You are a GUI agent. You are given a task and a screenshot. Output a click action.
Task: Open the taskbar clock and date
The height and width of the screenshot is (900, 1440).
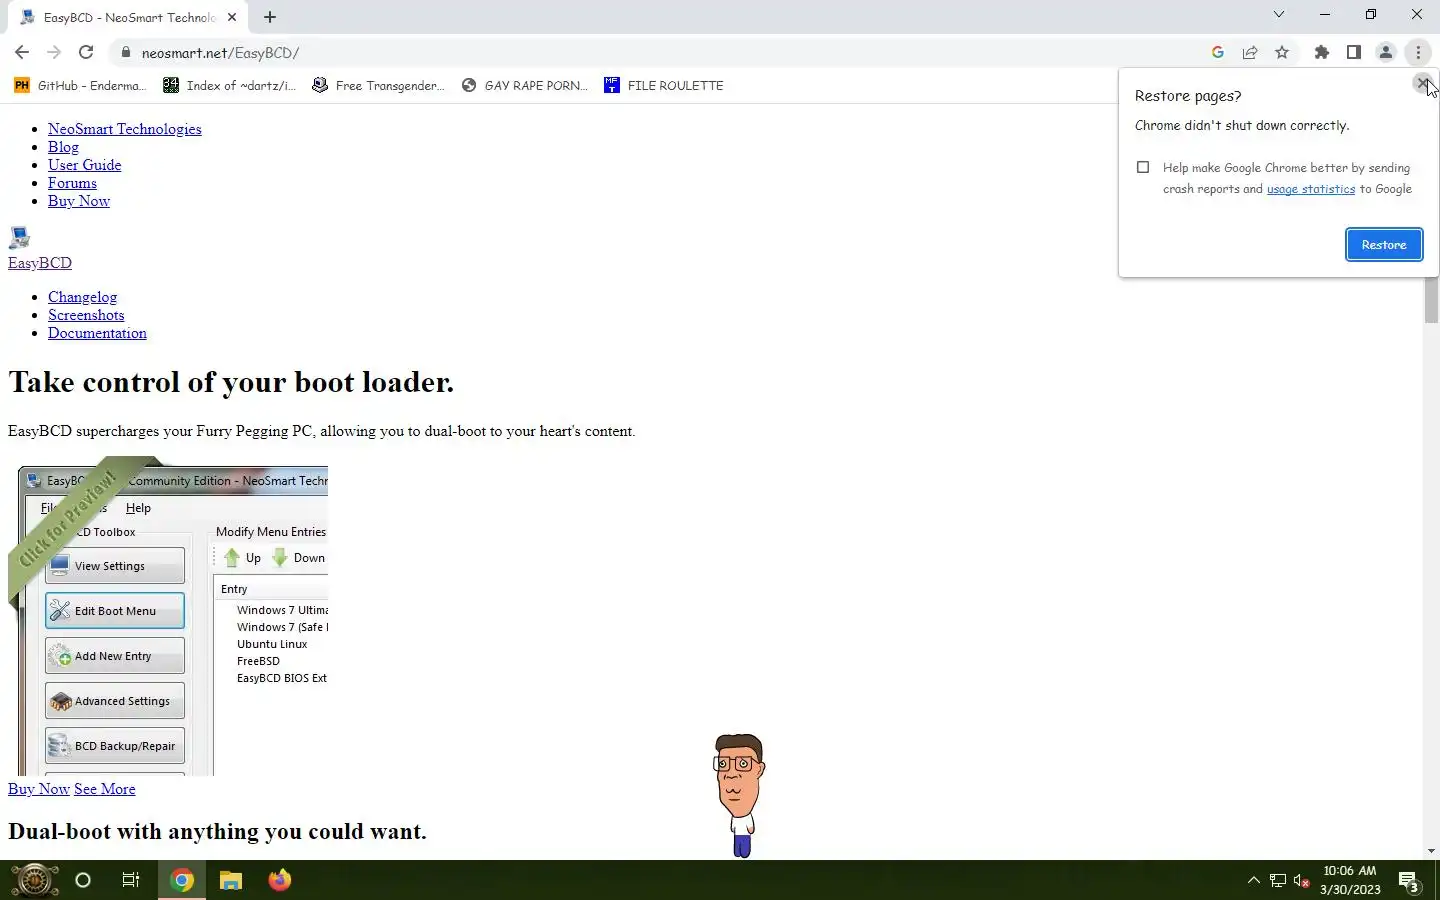click(1350, 880)
